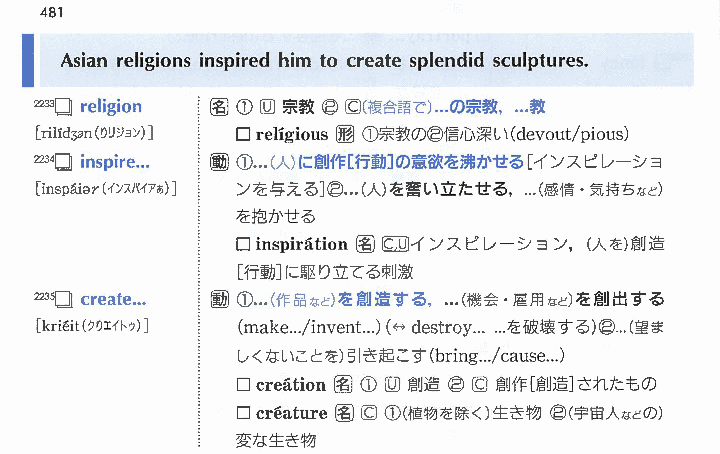Viewport: 720px width, 454px height.
Task: Click the blue bar left of example sentence
Action: [x=27, y=61]
